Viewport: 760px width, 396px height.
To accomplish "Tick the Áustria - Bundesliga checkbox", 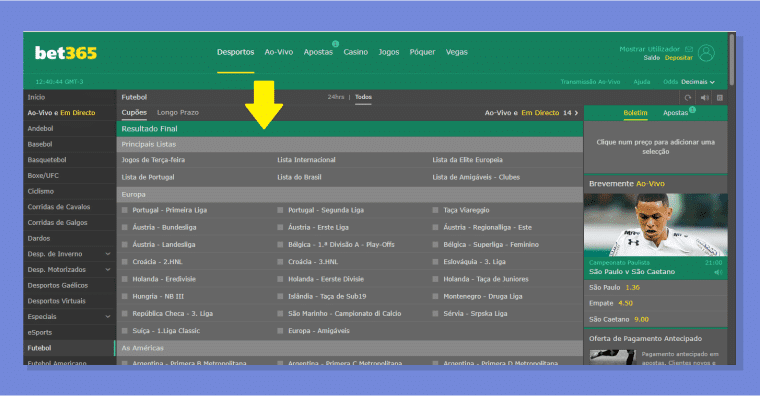I will point(125,227).
